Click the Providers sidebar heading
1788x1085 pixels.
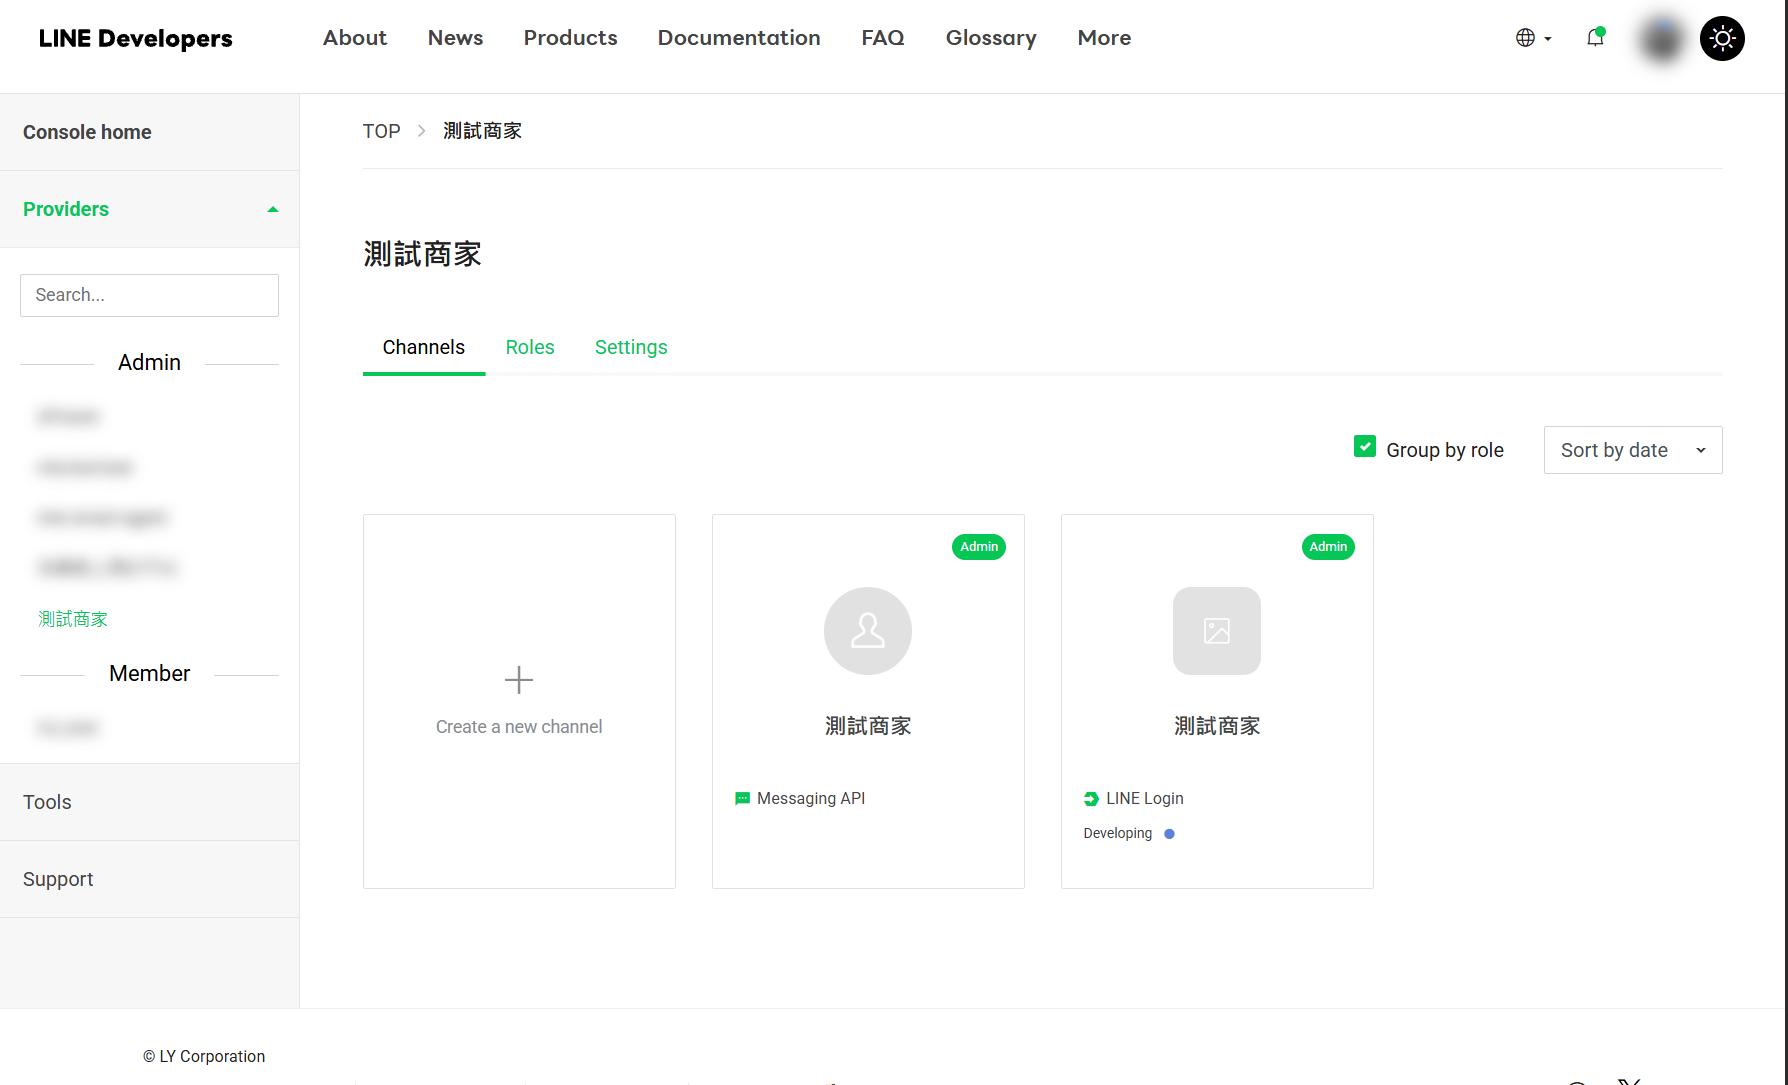[x=66, y=209]
